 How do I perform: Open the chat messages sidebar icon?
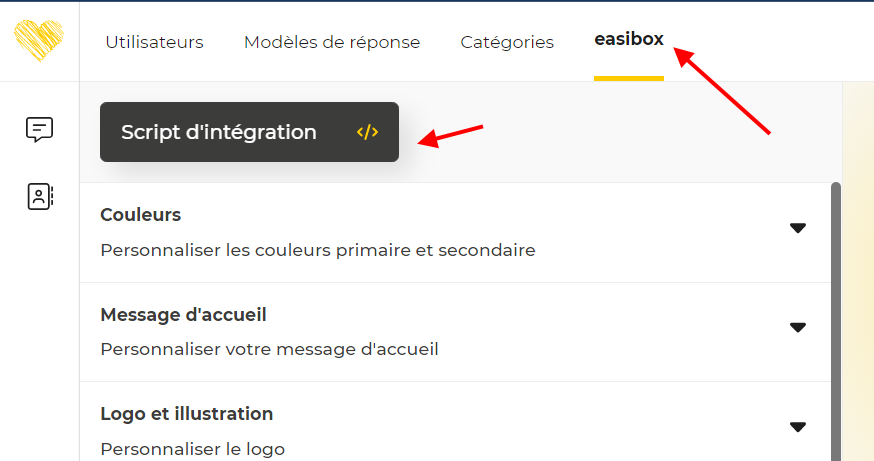(x=39, y=129)
